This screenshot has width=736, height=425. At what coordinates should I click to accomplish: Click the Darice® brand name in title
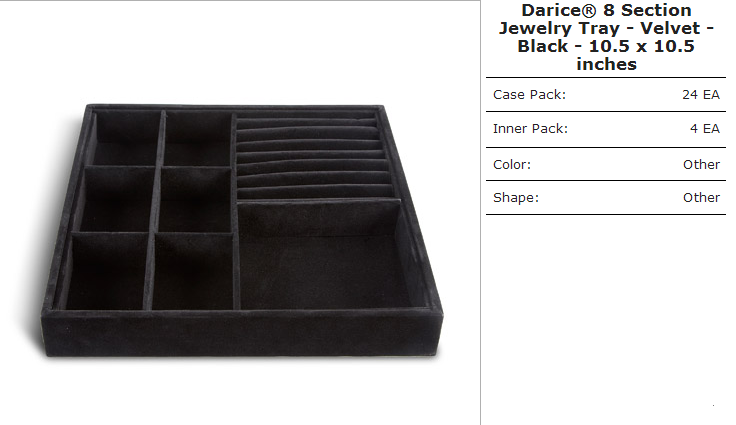coord(559,10)
